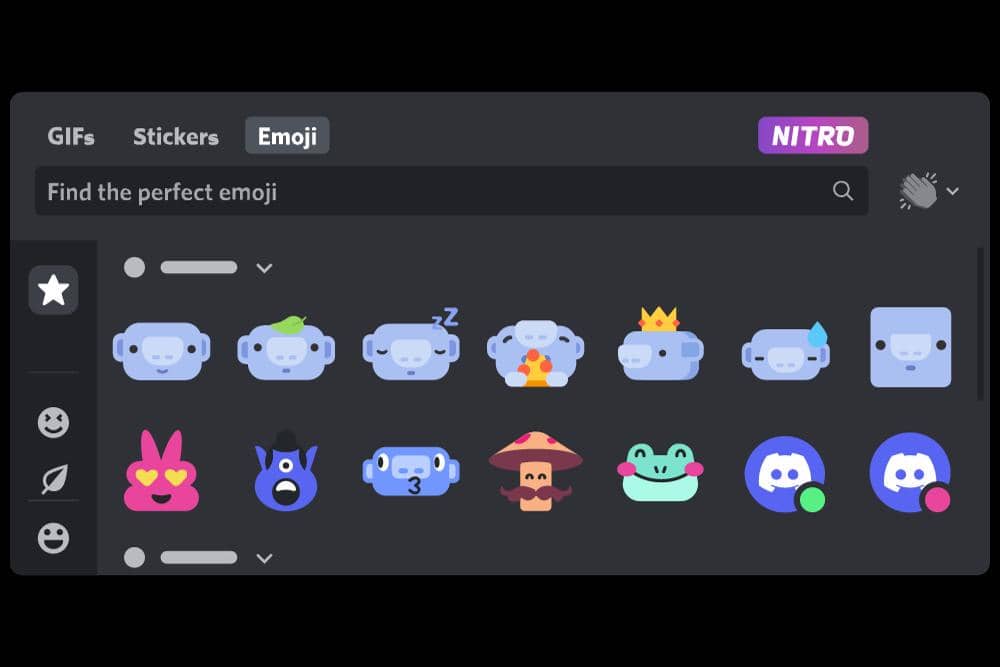Expand the bottom emoji category section
Screen dimensions: 1000x667
265,558
